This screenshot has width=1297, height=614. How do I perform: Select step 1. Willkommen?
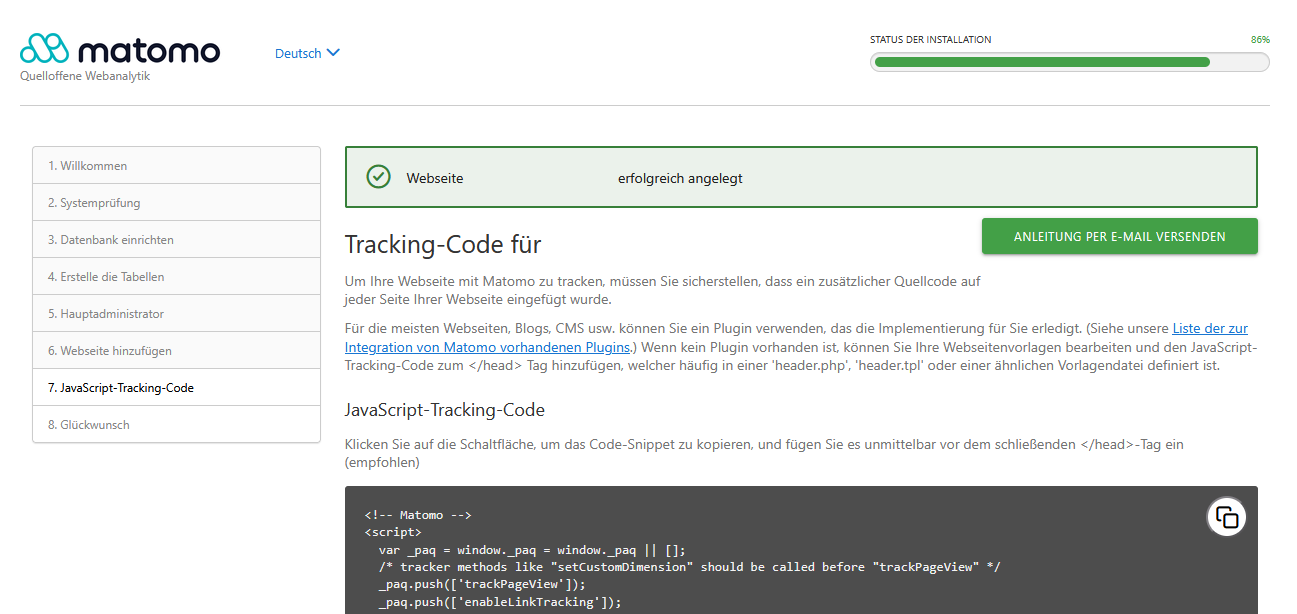click(176, 166)
